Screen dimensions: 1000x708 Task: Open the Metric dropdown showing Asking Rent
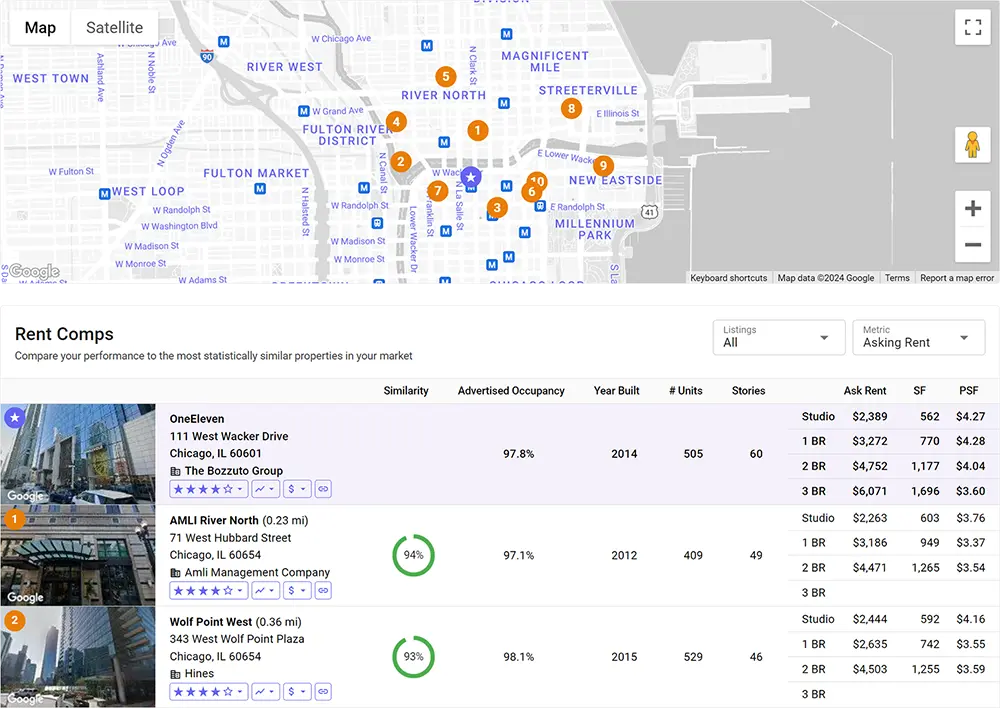click(918, 339)
